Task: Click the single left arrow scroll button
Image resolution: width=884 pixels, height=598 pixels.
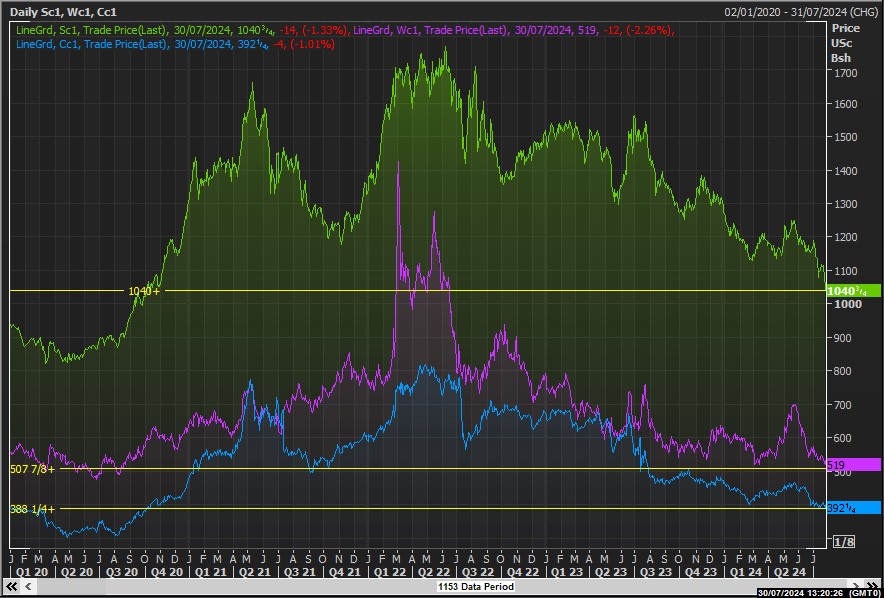Action: click(x=26, y=587)
